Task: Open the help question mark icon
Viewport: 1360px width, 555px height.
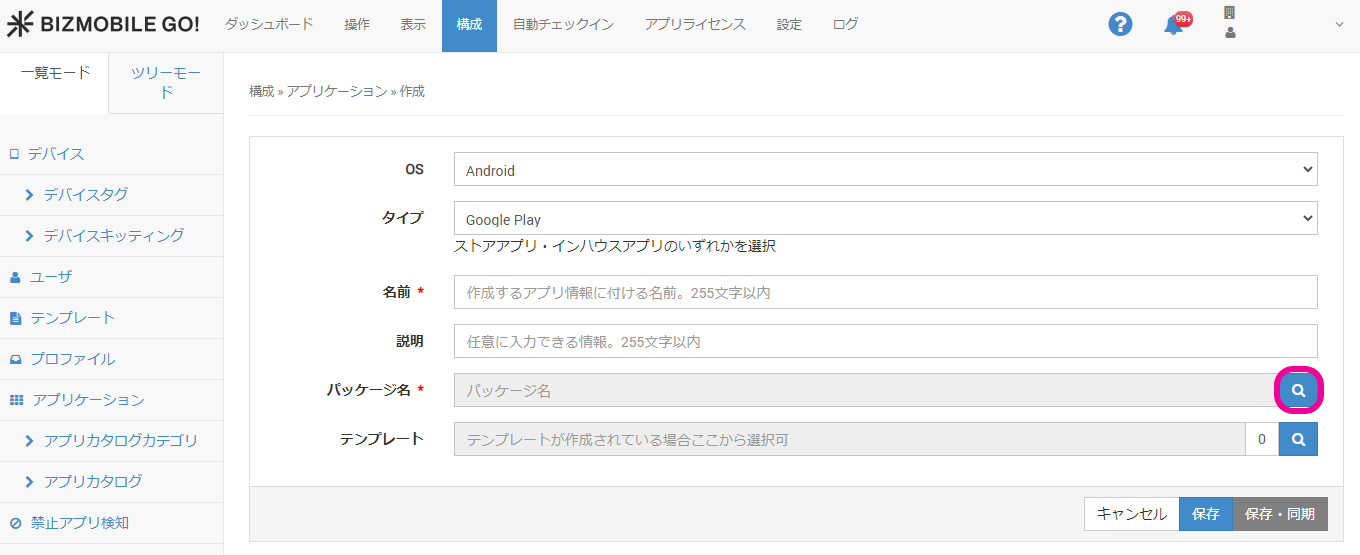Action: pyautogui.click(x=1120, y=25)
